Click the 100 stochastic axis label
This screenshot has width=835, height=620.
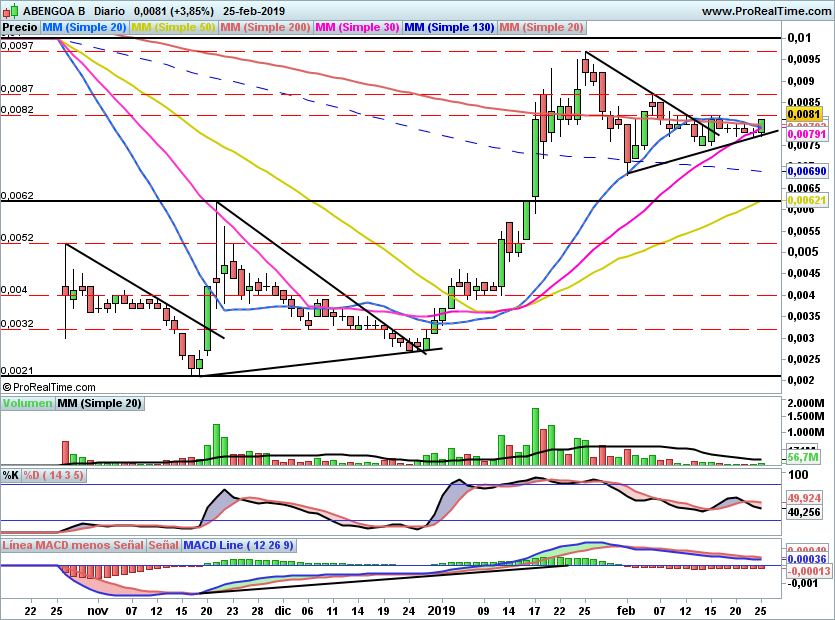(x=798, y=475)
